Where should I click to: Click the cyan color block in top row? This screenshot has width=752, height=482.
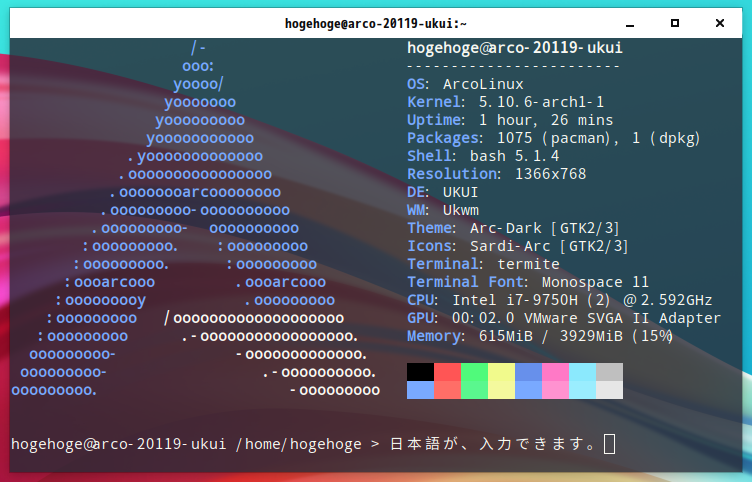click(x=583, y=372)
